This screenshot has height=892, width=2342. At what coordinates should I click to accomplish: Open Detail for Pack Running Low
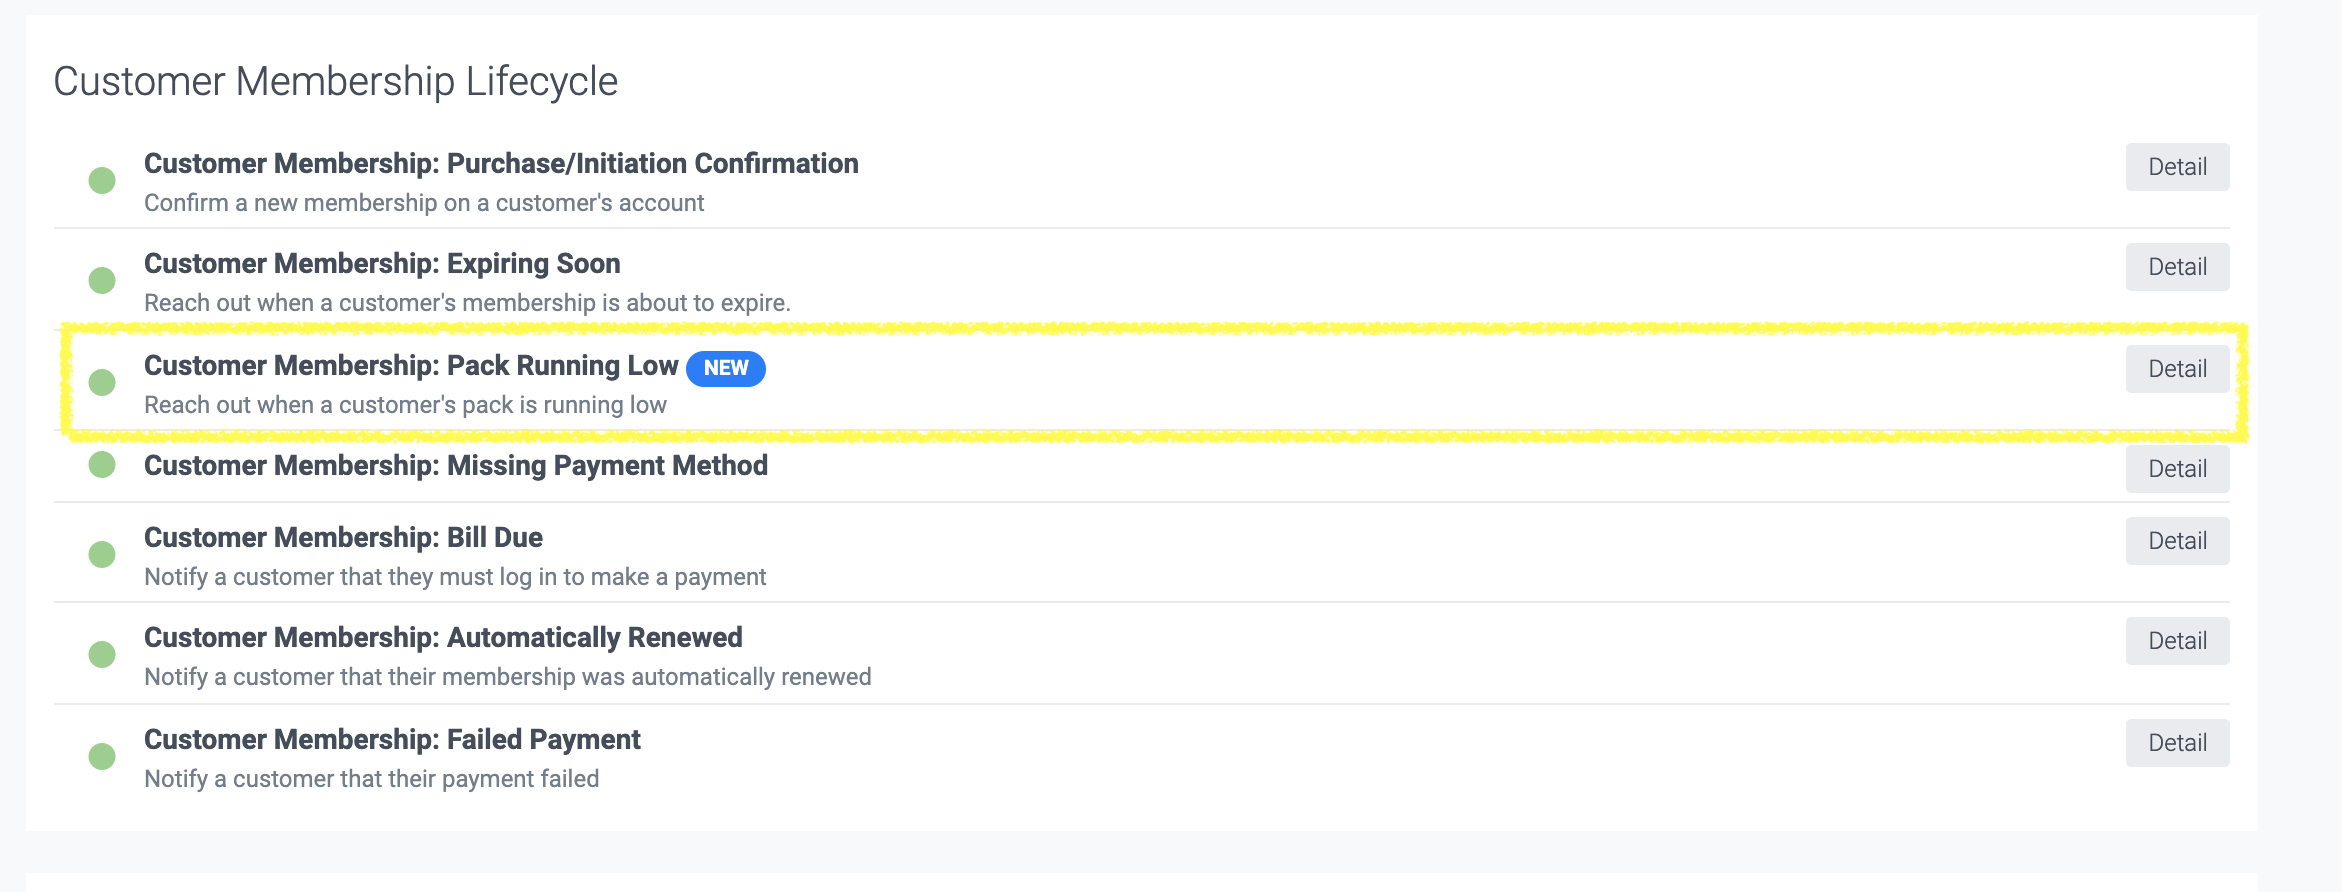click(x=2177, y=369)
